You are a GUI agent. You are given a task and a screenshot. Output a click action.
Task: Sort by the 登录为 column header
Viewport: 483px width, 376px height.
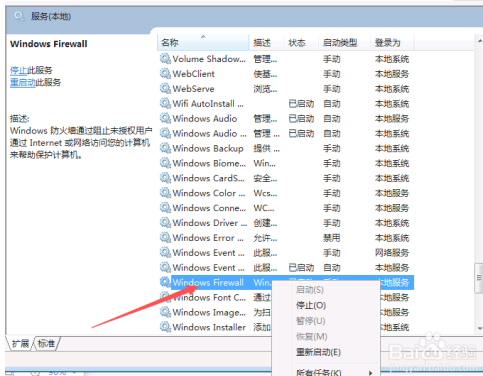tap(392, 43)
